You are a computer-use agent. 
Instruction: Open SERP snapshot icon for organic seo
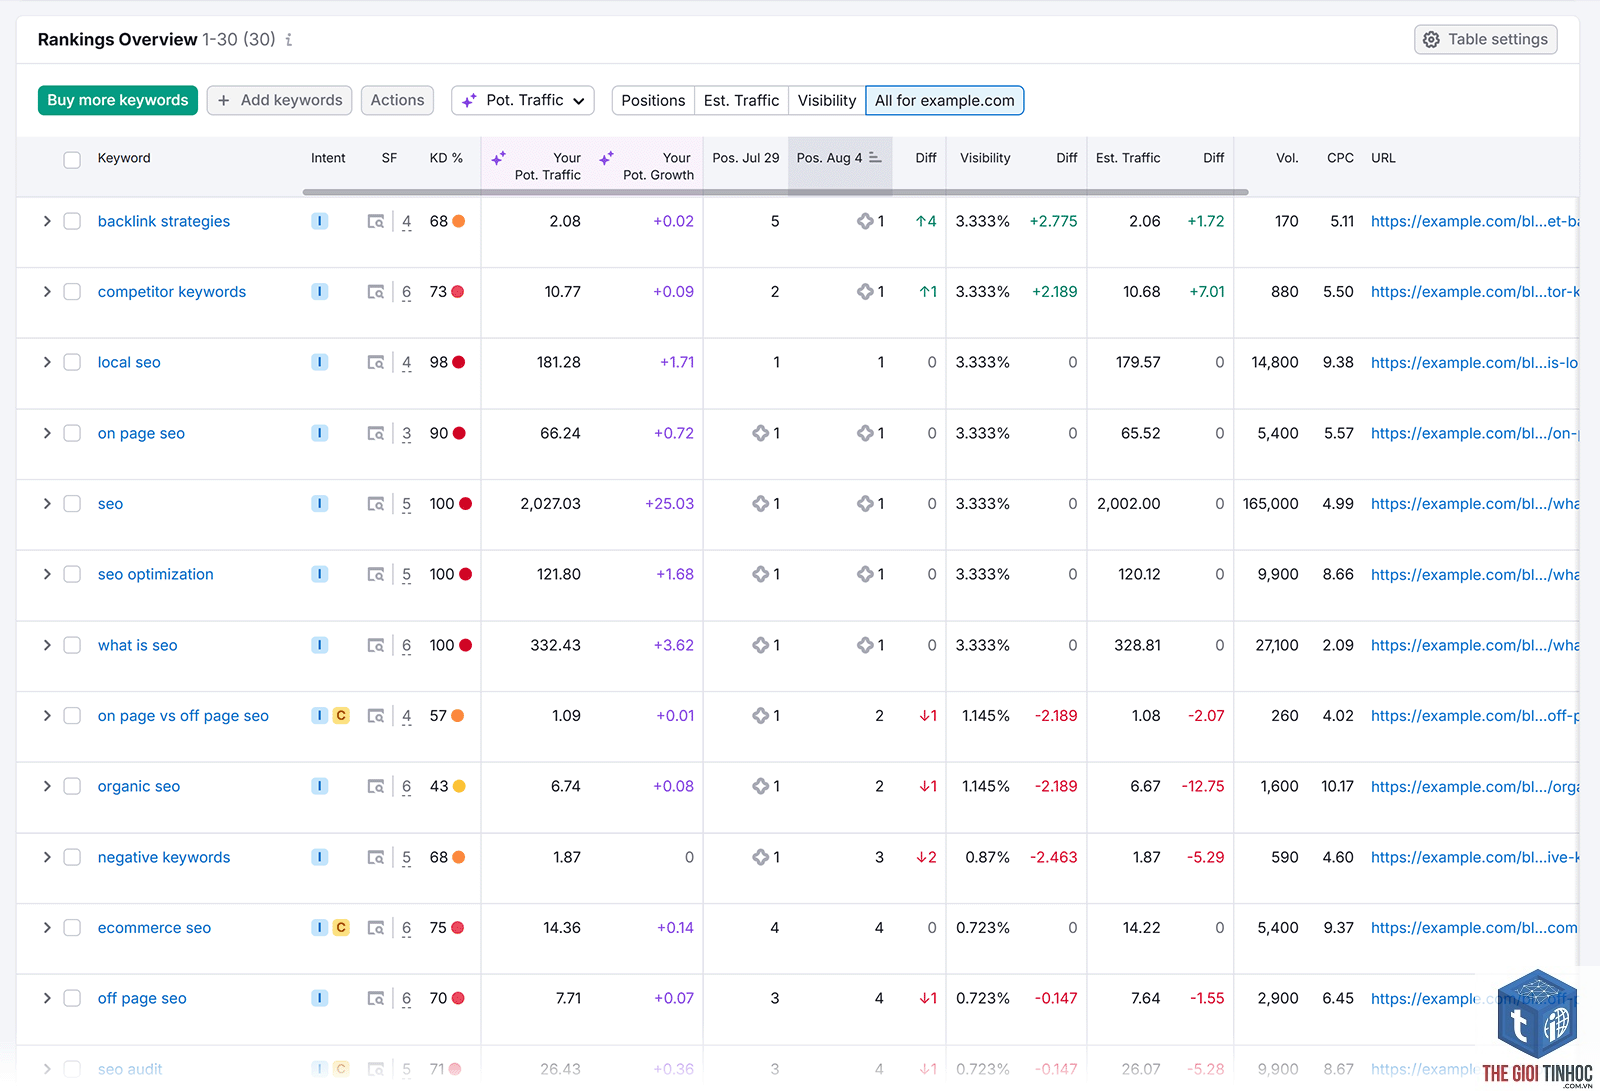376,787
